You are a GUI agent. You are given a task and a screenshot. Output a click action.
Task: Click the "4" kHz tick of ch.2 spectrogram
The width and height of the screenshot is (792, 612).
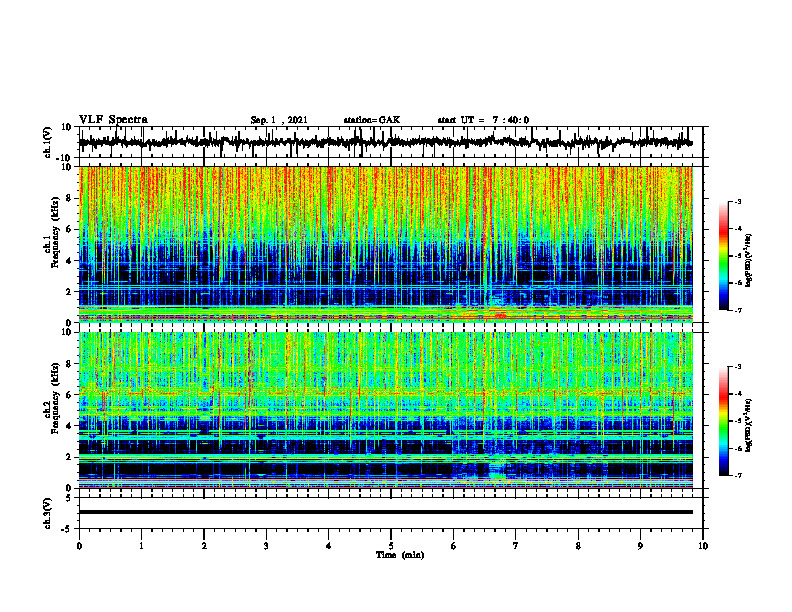pos(70,426)
